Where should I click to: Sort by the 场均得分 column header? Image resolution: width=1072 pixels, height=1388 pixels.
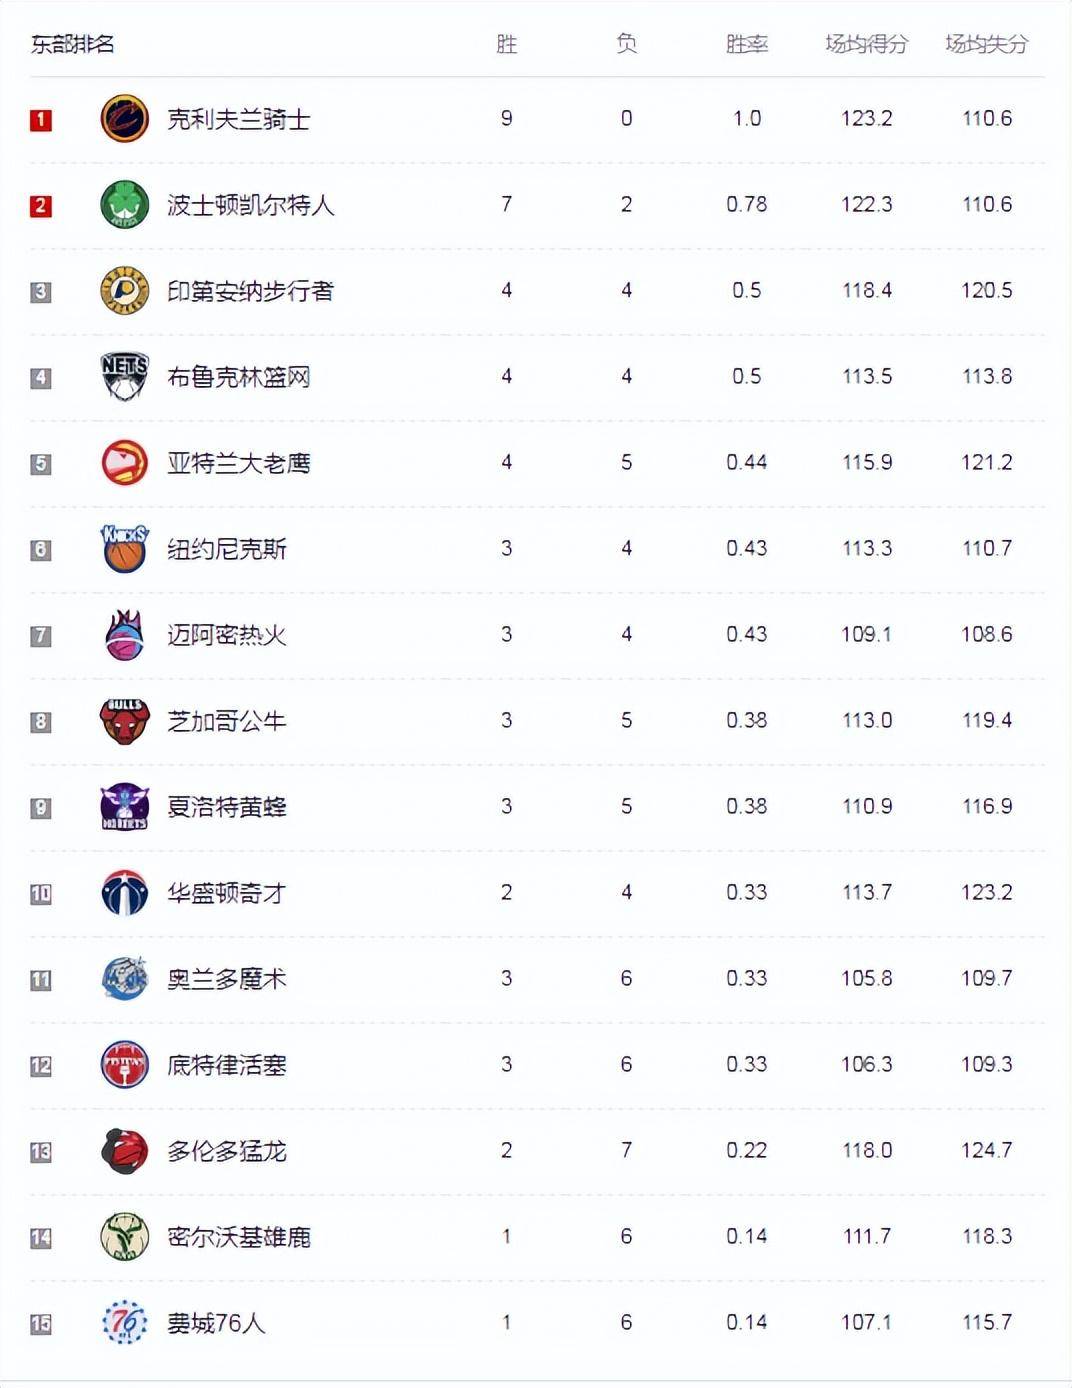(866, 44)
